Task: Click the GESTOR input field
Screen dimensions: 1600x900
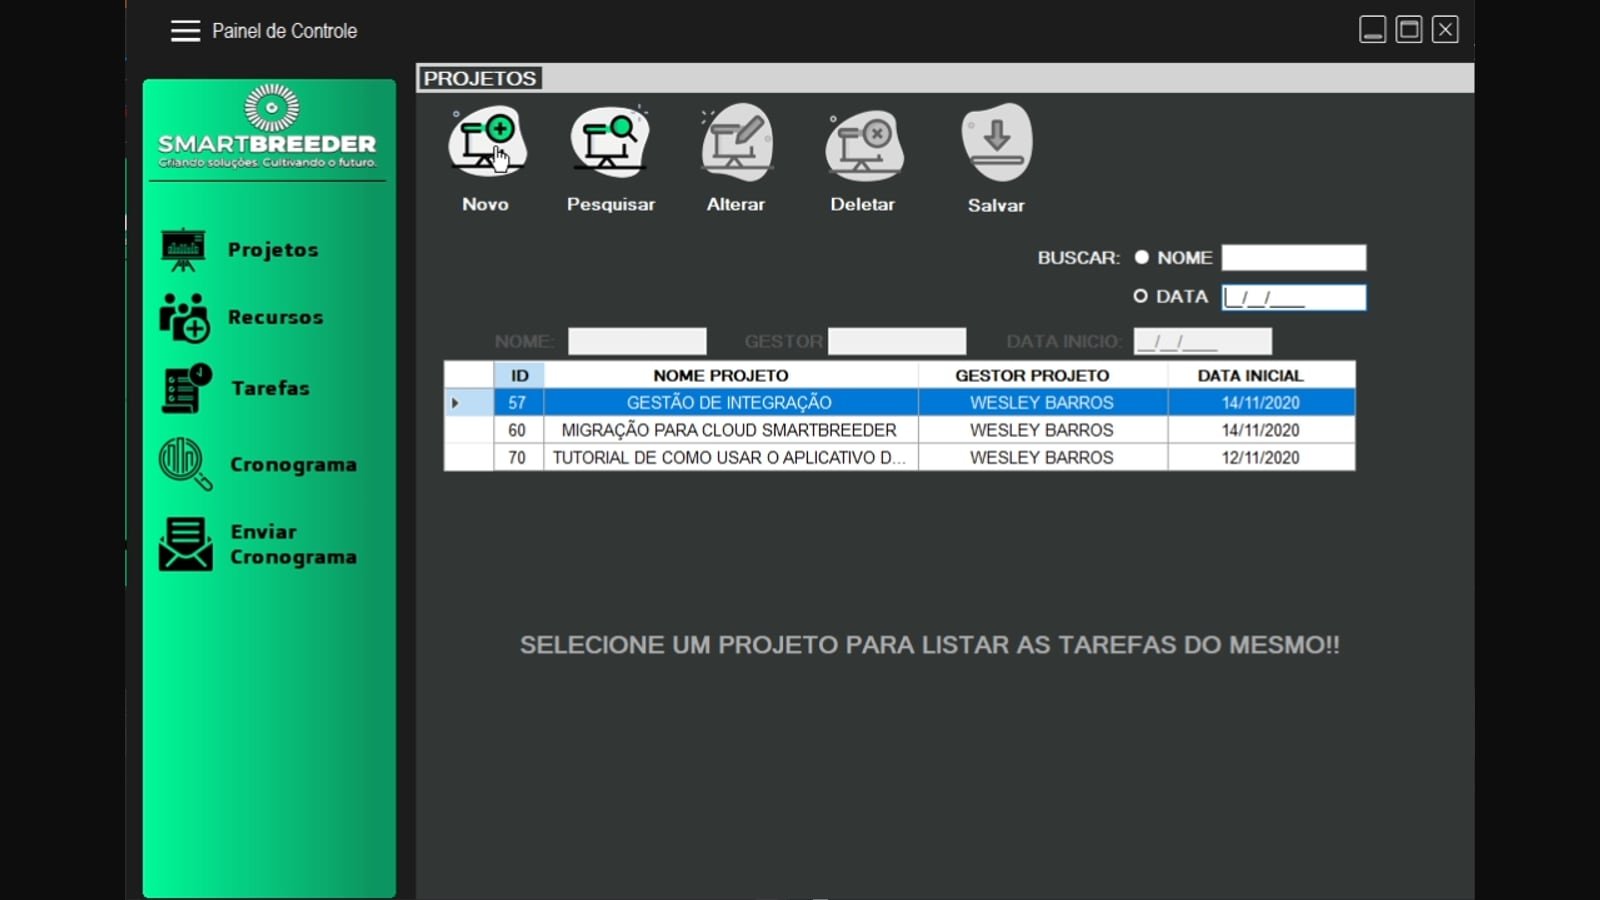Action: point(897,341)
